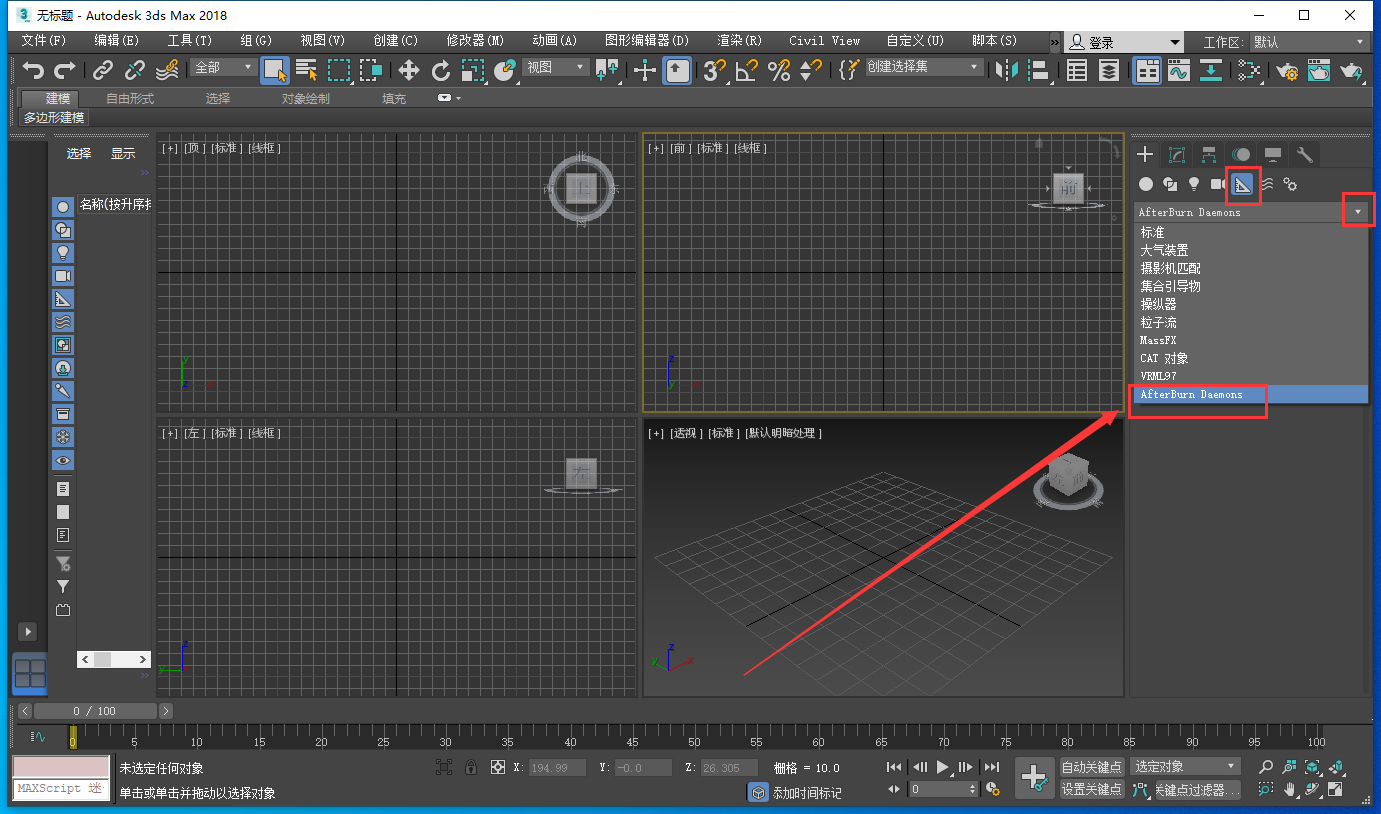
Task: Open the selection filter dropdown 全部
Action: pyautogui.click(x=224, y=67)
